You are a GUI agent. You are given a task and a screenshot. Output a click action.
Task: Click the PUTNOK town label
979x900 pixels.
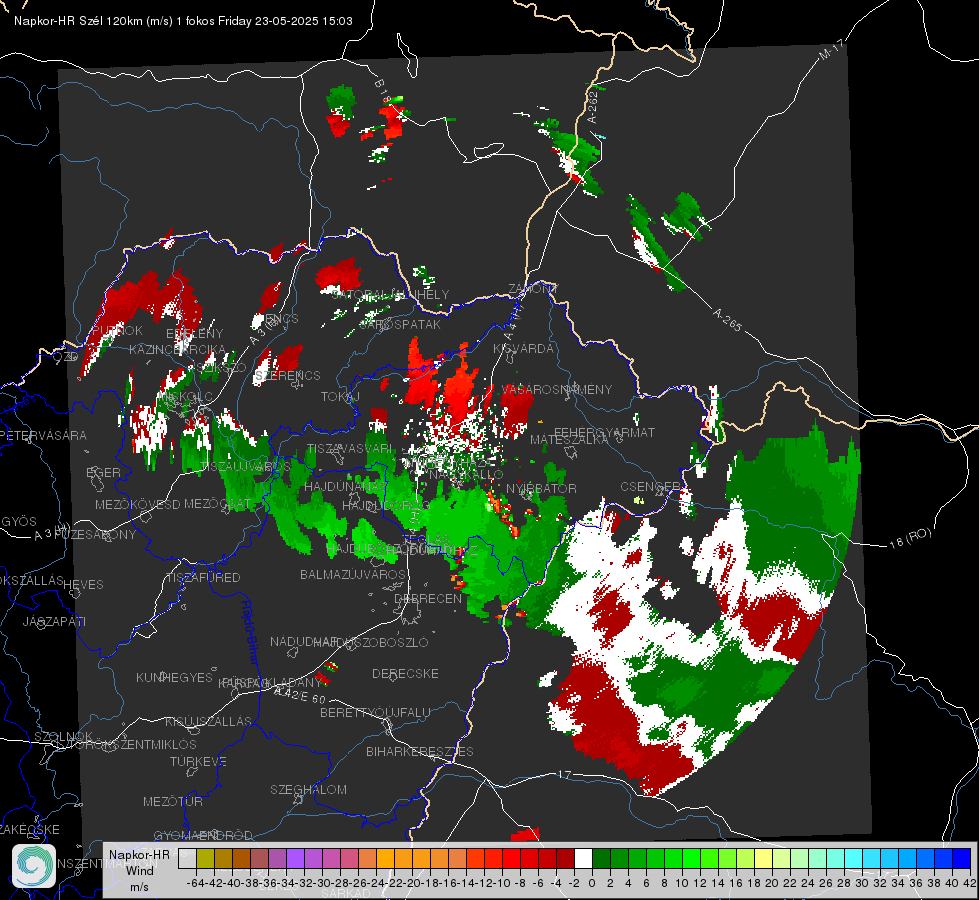[117, 330]
